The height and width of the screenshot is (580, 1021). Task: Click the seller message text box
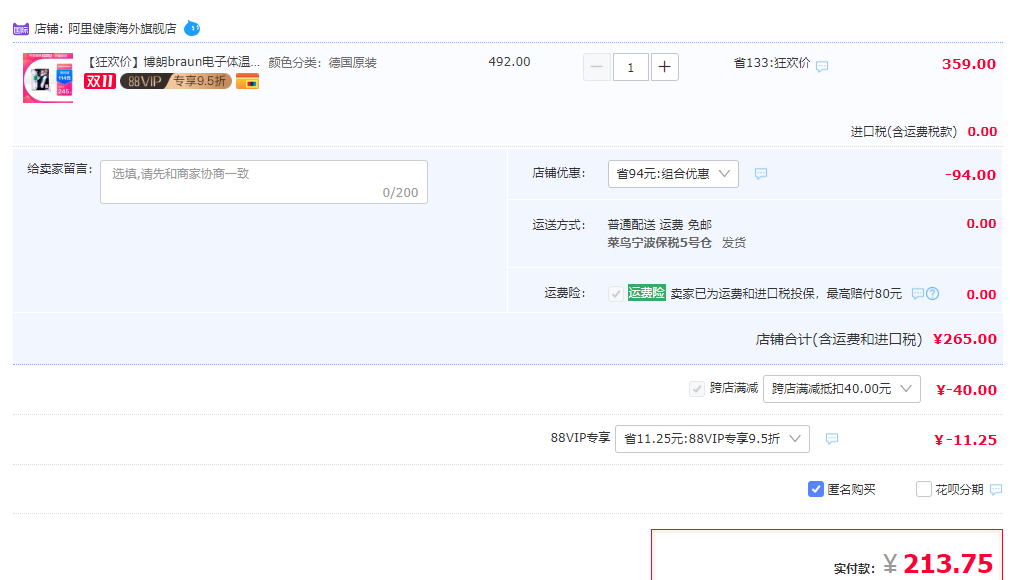pyautogui.click(x=264, y=182)
